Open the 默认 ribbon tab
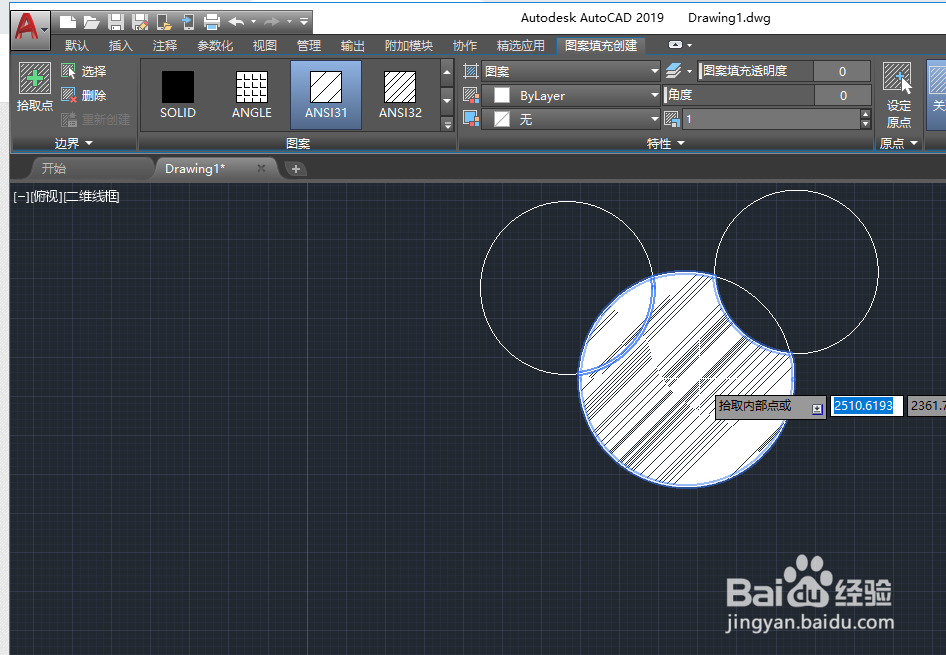This screenshot has height=655, width=946. click(77, 46)
